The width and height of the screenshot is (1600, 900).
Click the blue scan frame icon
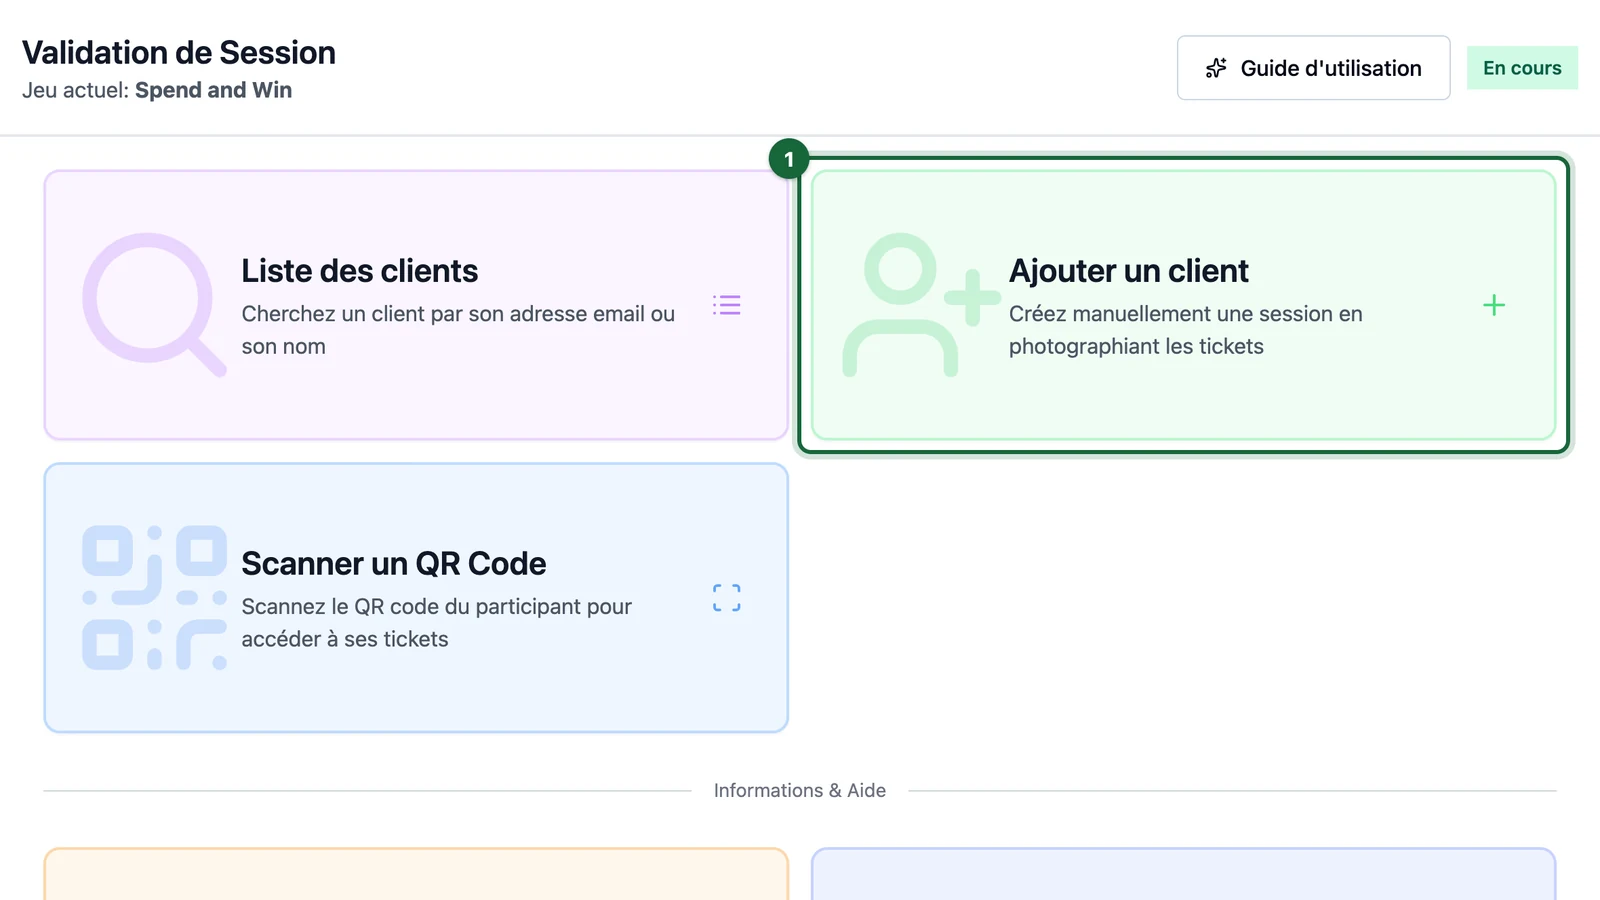(727, 598)
